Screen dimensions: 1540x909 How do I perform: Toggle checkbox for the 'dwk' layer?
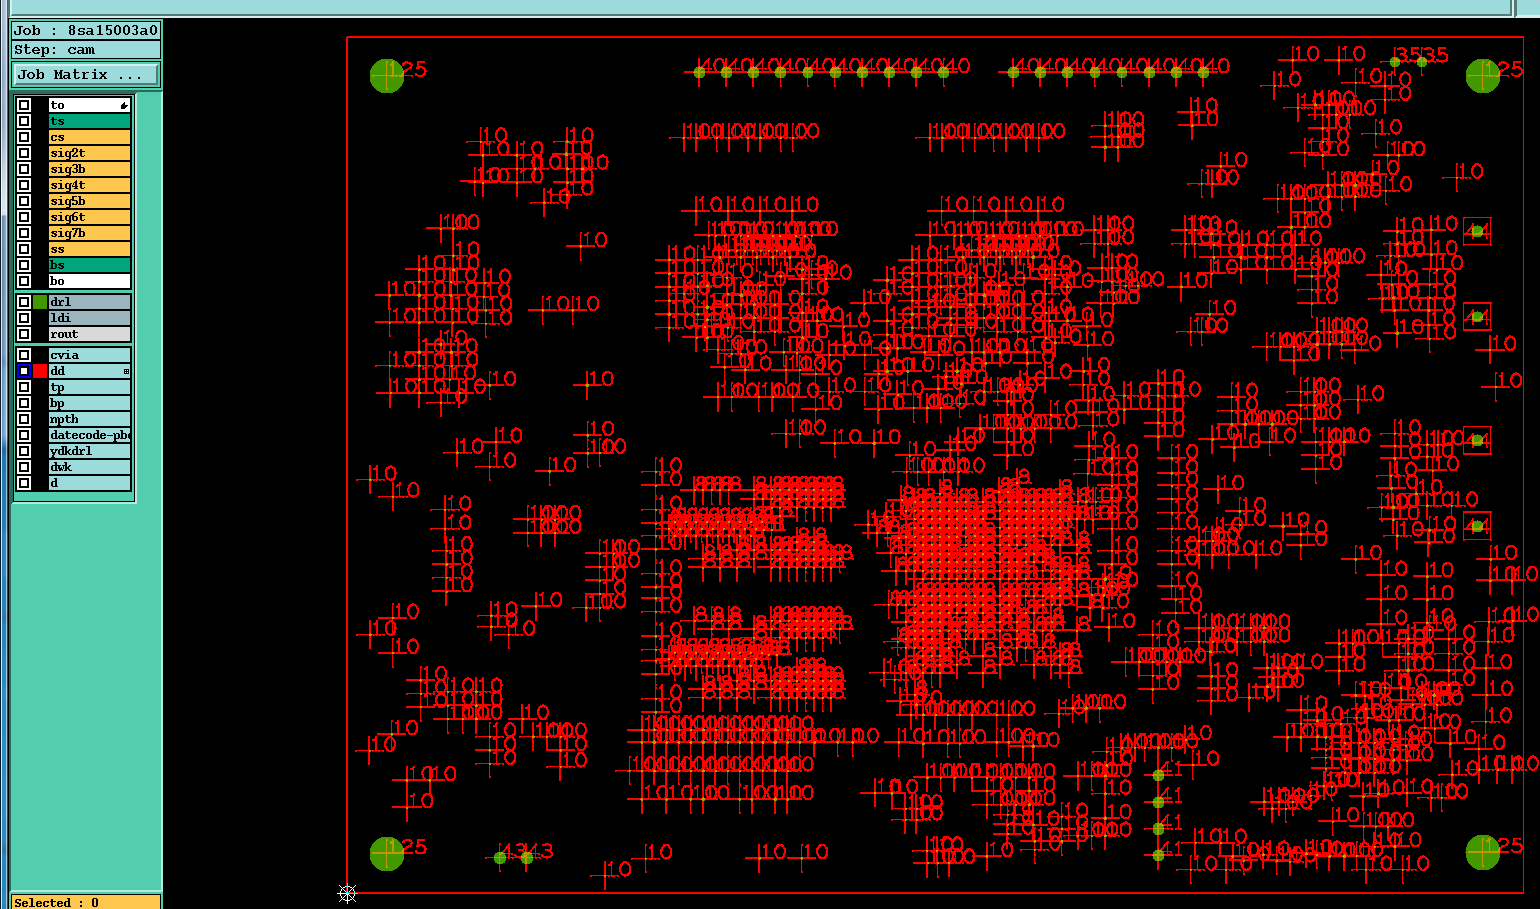pos(24,467)
